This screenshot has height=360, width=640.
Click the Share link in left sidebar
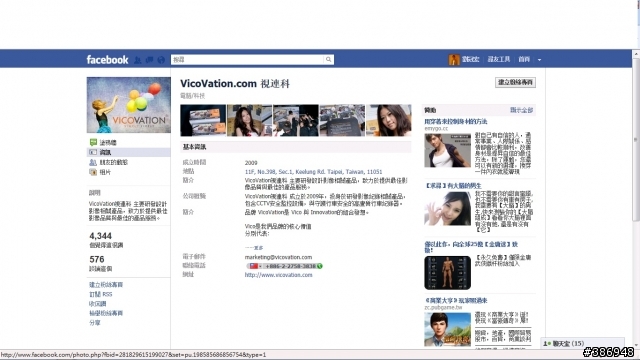click(x=95, y=323)
